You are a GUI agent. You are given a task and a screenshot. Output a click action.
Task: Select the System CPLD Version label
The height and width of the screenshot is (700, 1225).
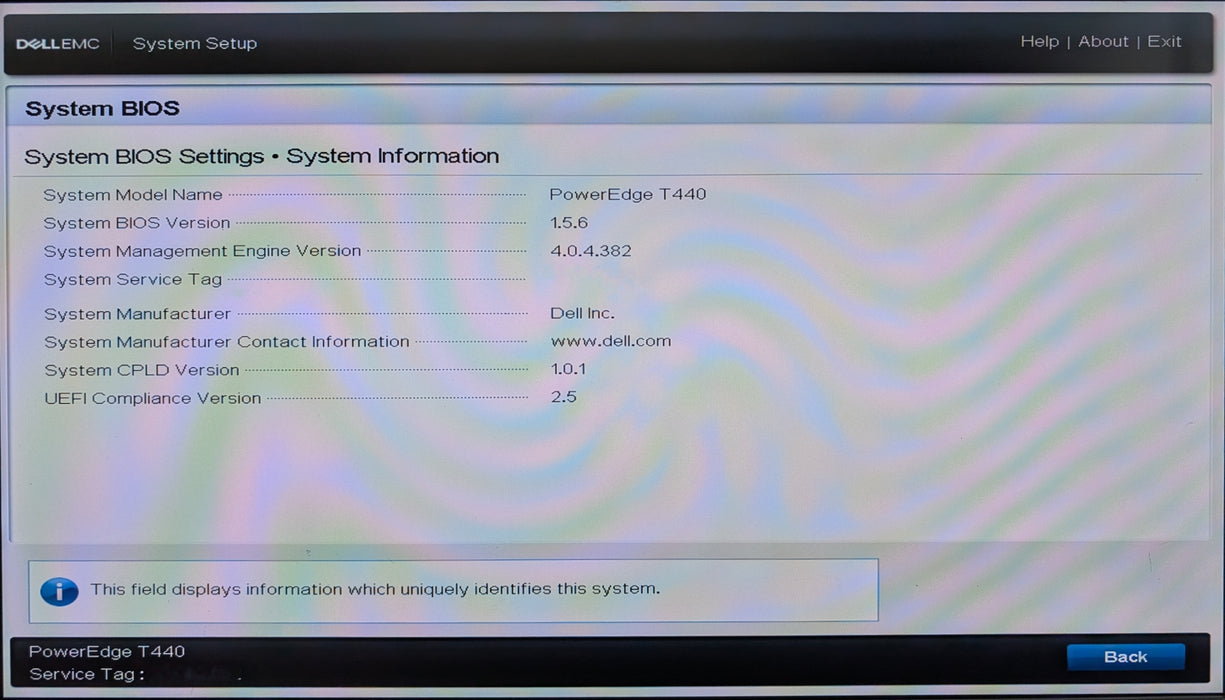click(x=142, y=370)
